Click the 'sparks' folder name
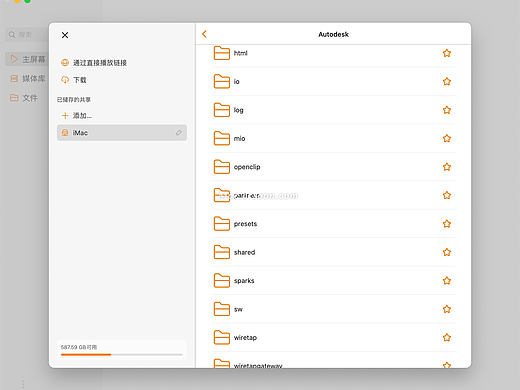 [x=244, y=281]
